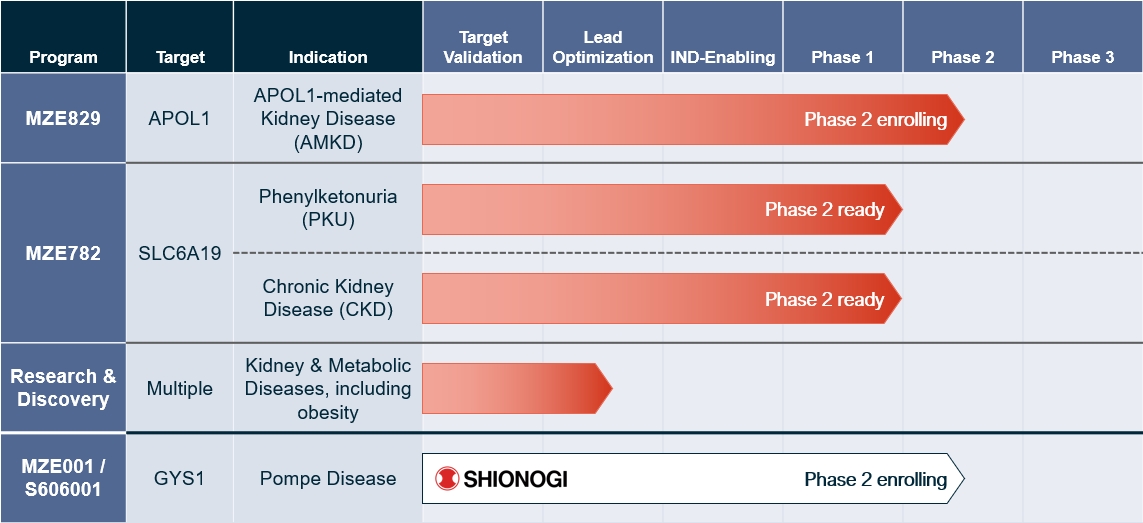
Task: Select the MZE001 / S606001 program cell
Action: click(x=63, y=479)
